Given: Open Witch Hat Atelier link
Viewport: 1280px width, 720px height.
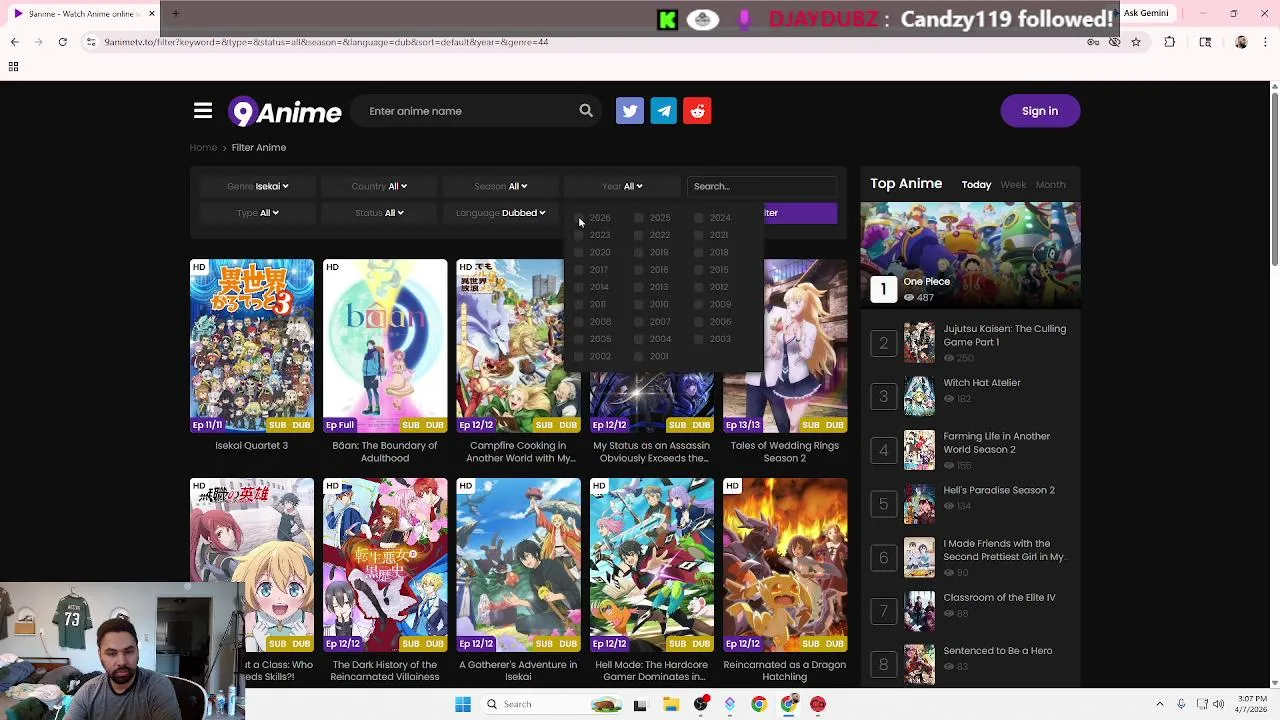Looking at the screenshot, I should click(982, 383).
